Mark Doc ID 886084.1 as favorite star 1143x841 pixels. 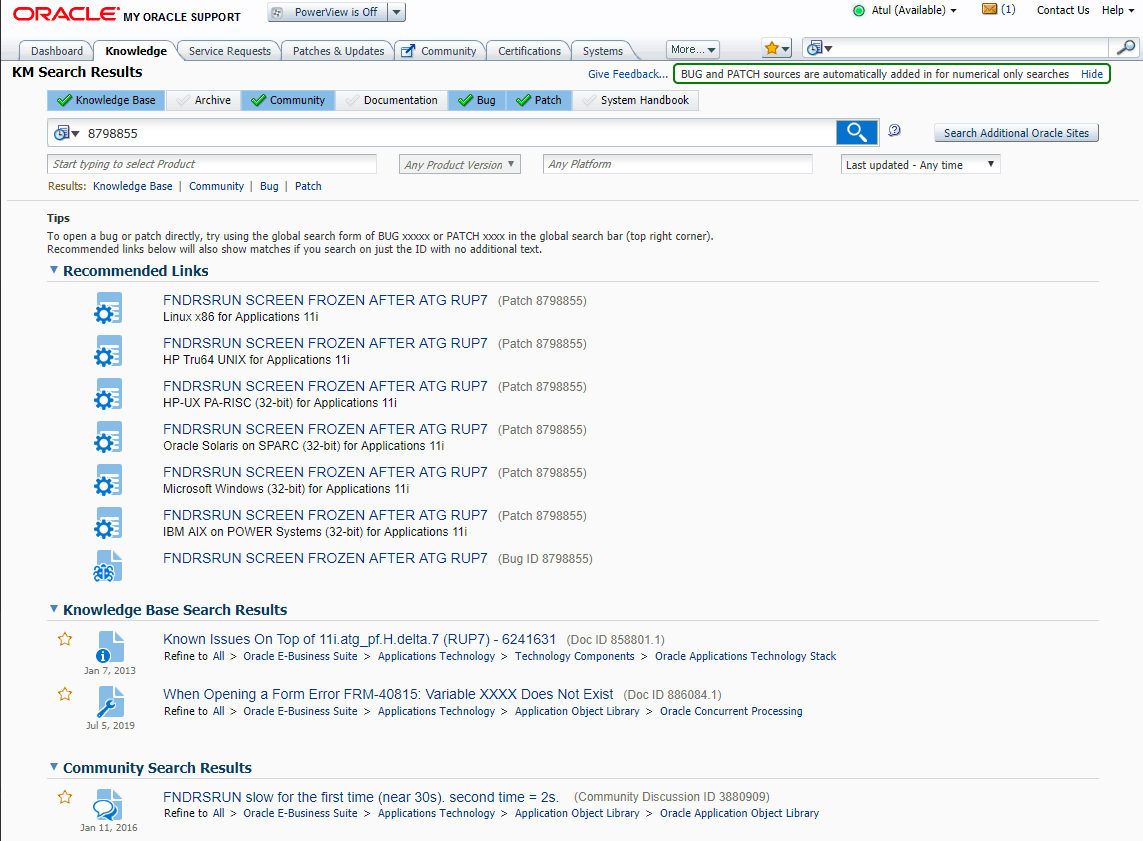coord(65,694)
